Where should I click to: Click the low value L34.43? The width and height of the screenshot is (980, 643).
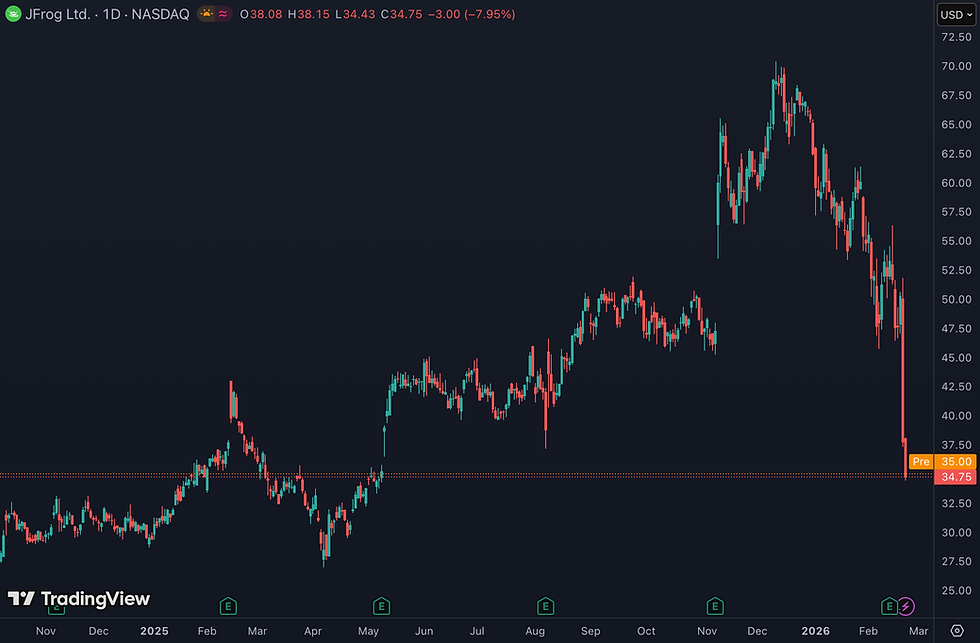tap(355, 14)
